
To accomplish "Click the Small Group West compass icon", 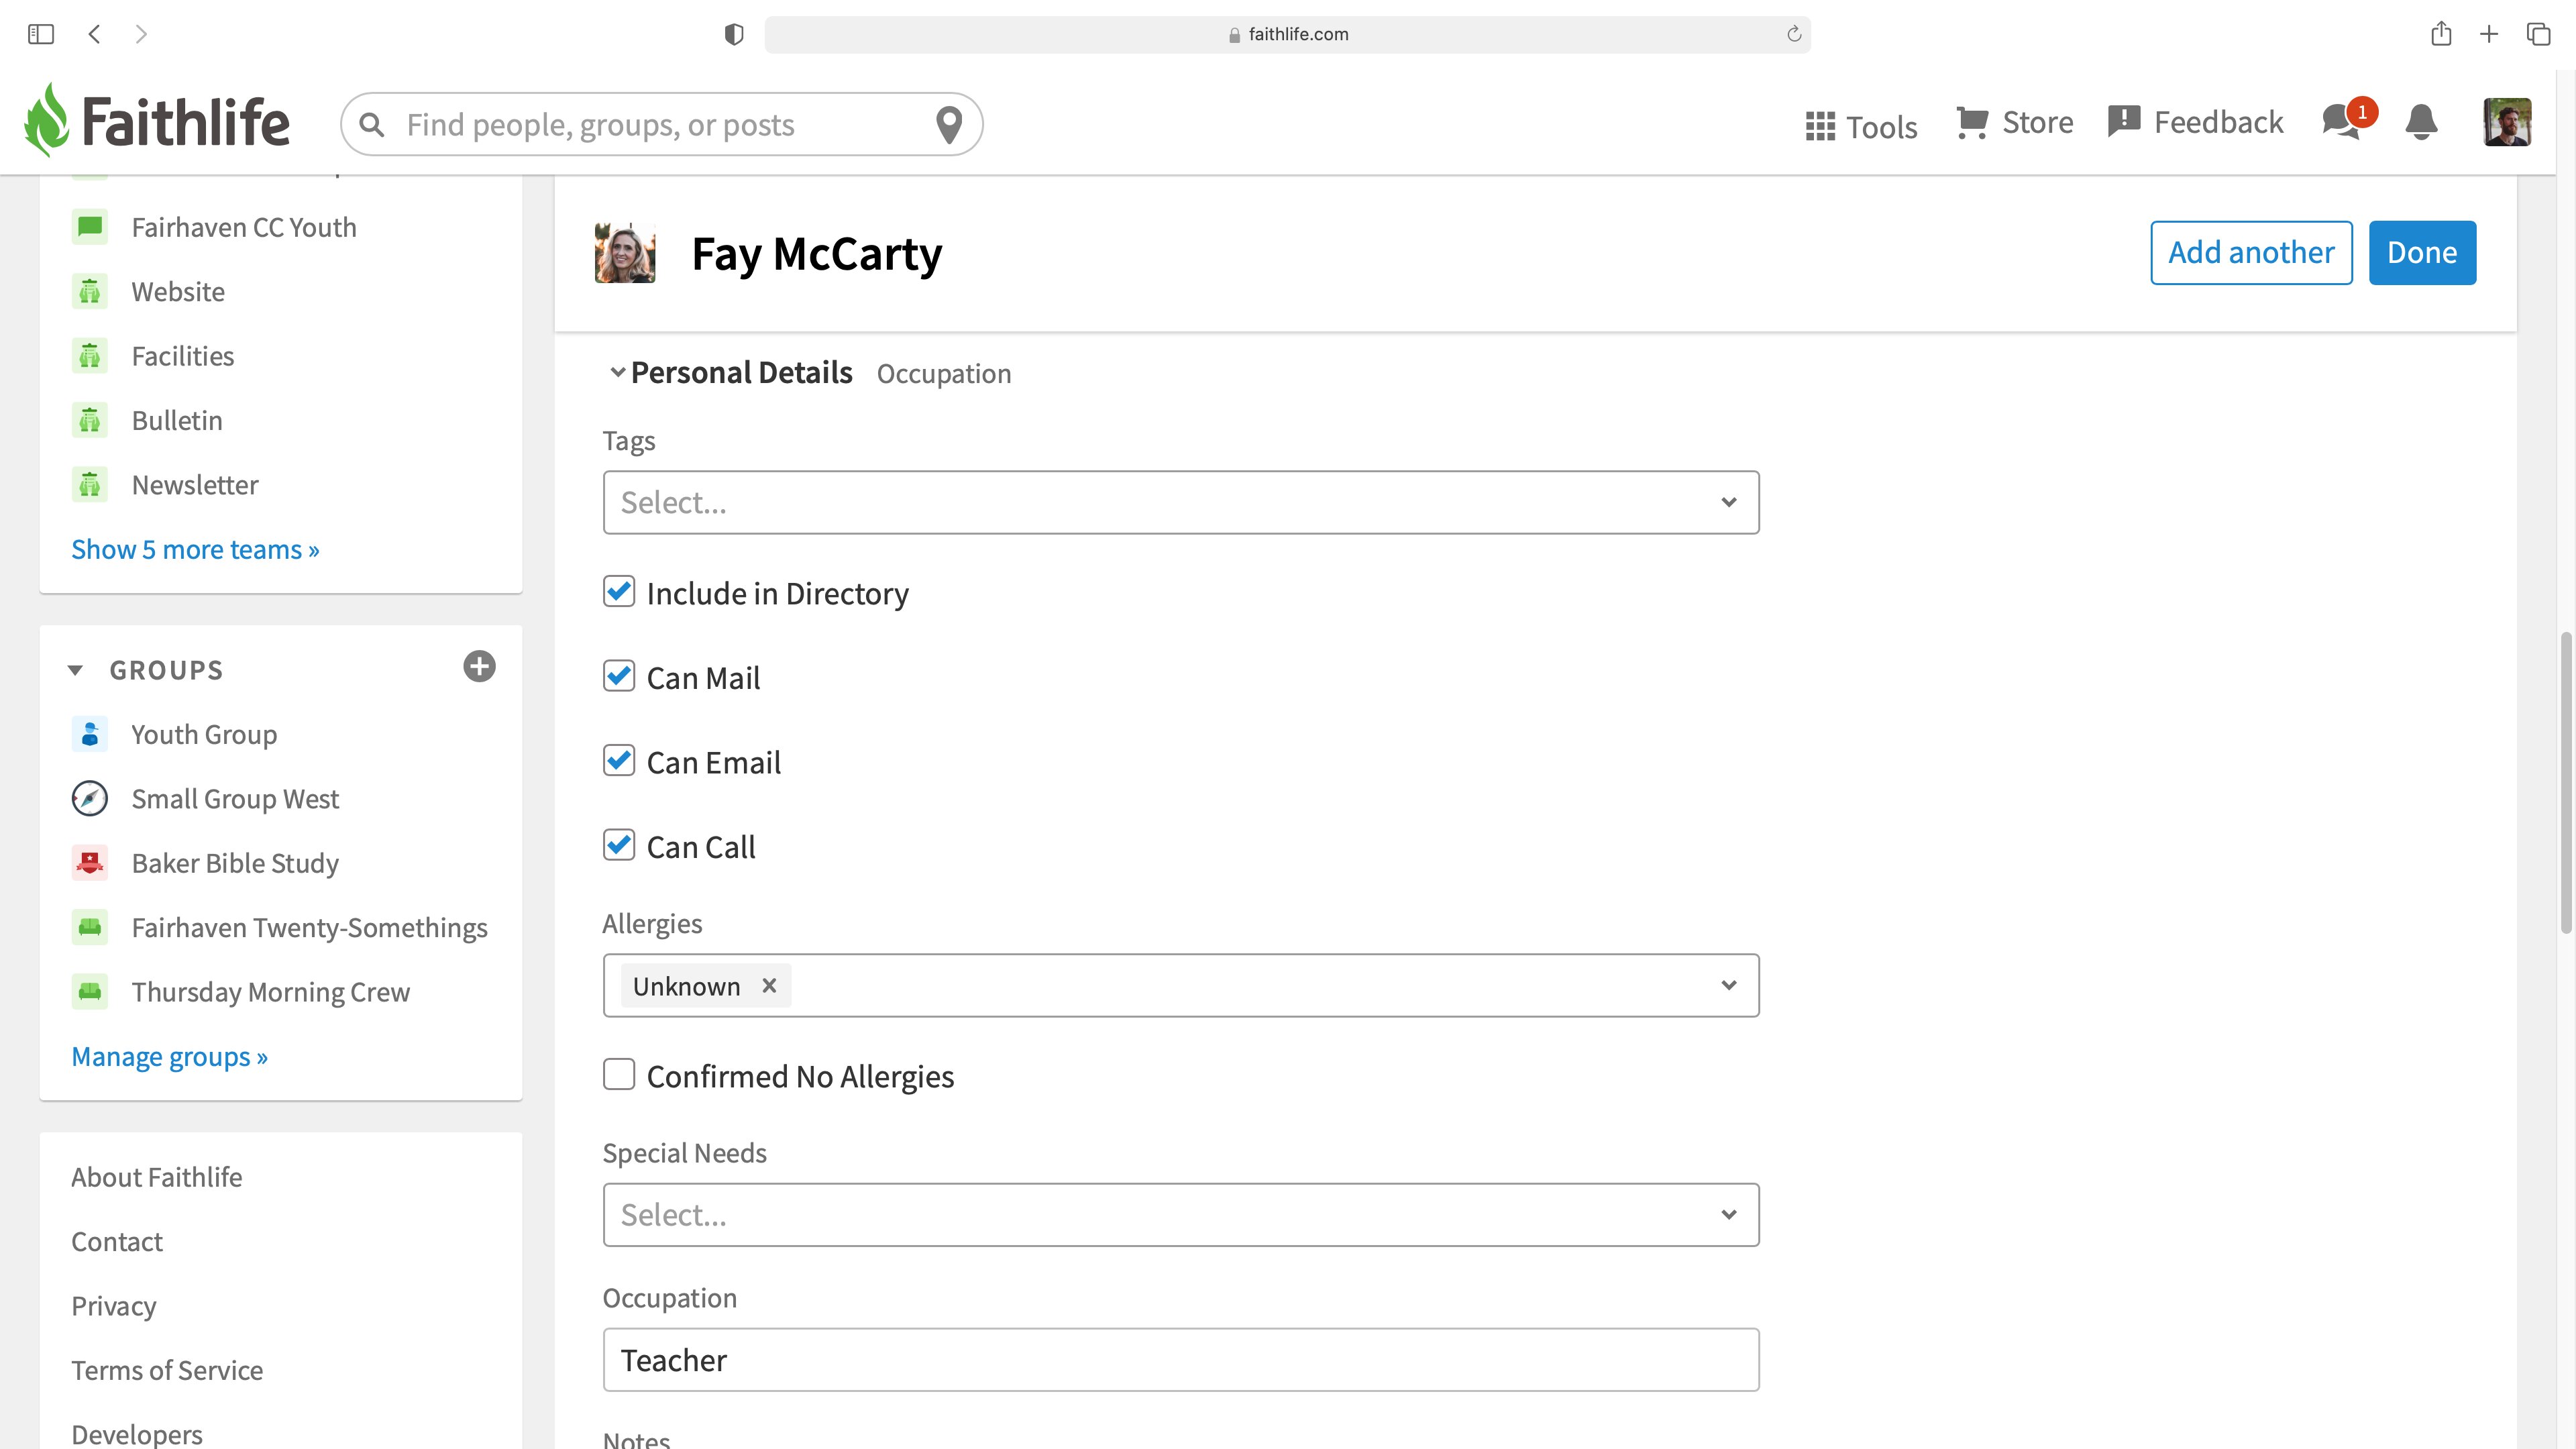I will (x=90, y=799).
